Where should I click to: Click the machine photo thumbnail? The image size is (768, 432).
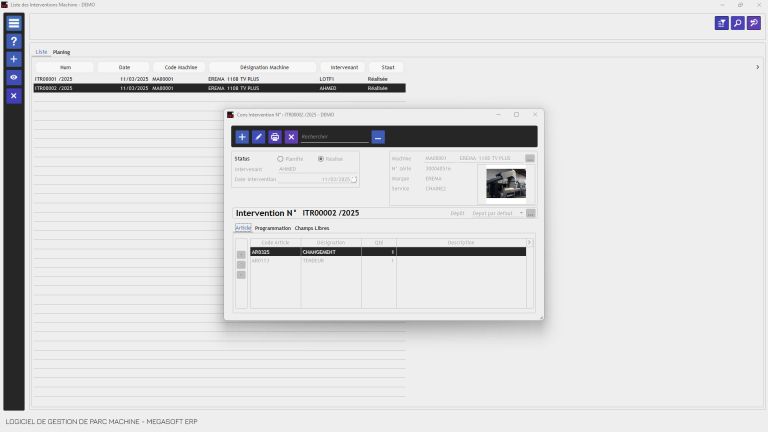(506, 184)
